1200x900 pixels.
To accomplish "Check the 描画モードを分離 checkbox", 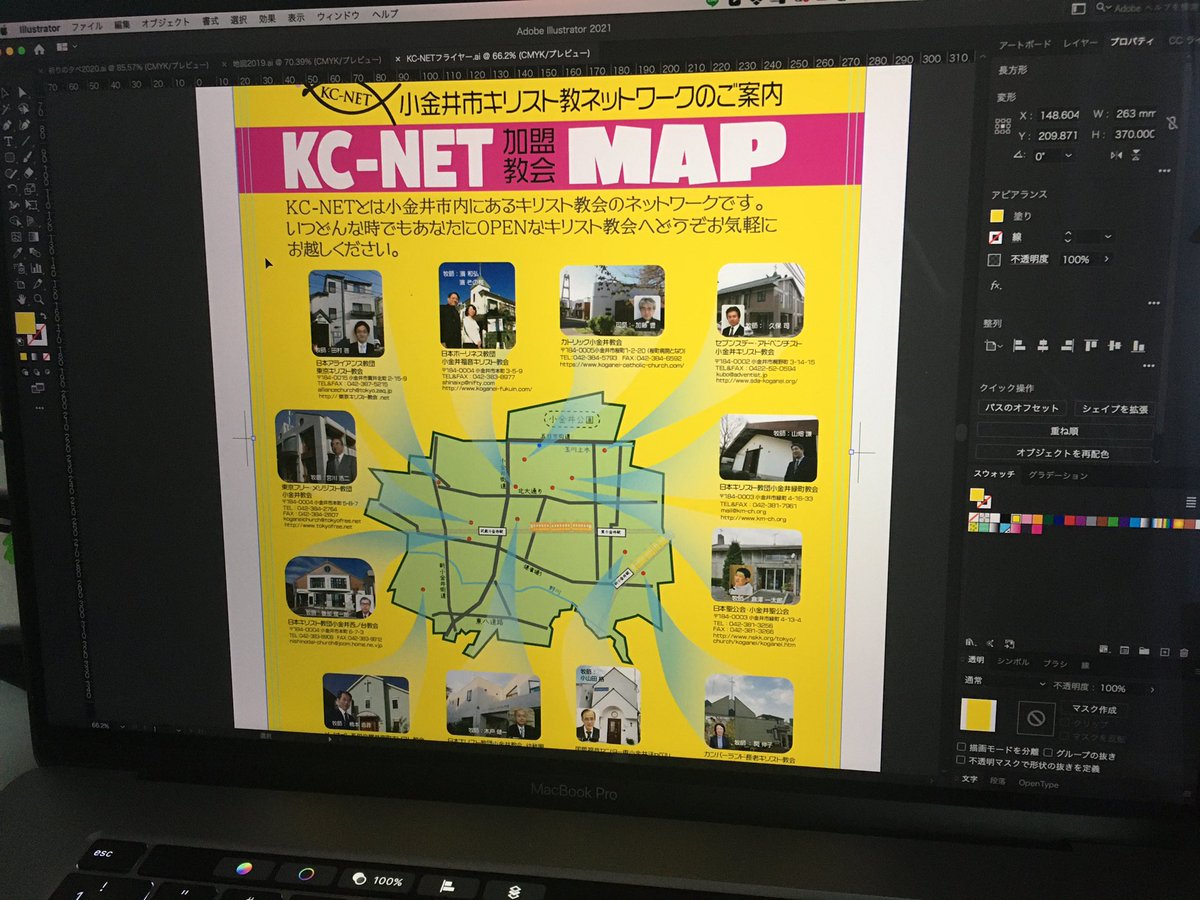I will tap(961, 747).
